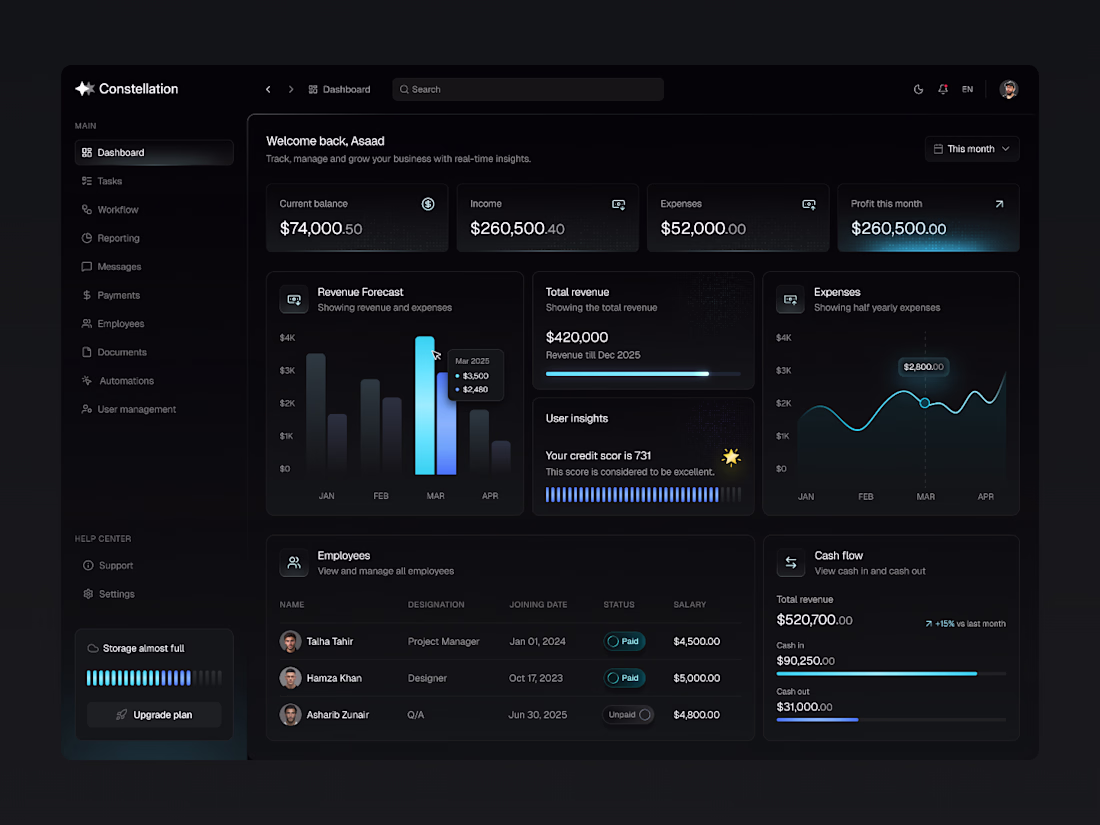Click the +15% vs last month label
Image resolution: width=1100 pixels, height=825 pixels.
coord(965,624)
